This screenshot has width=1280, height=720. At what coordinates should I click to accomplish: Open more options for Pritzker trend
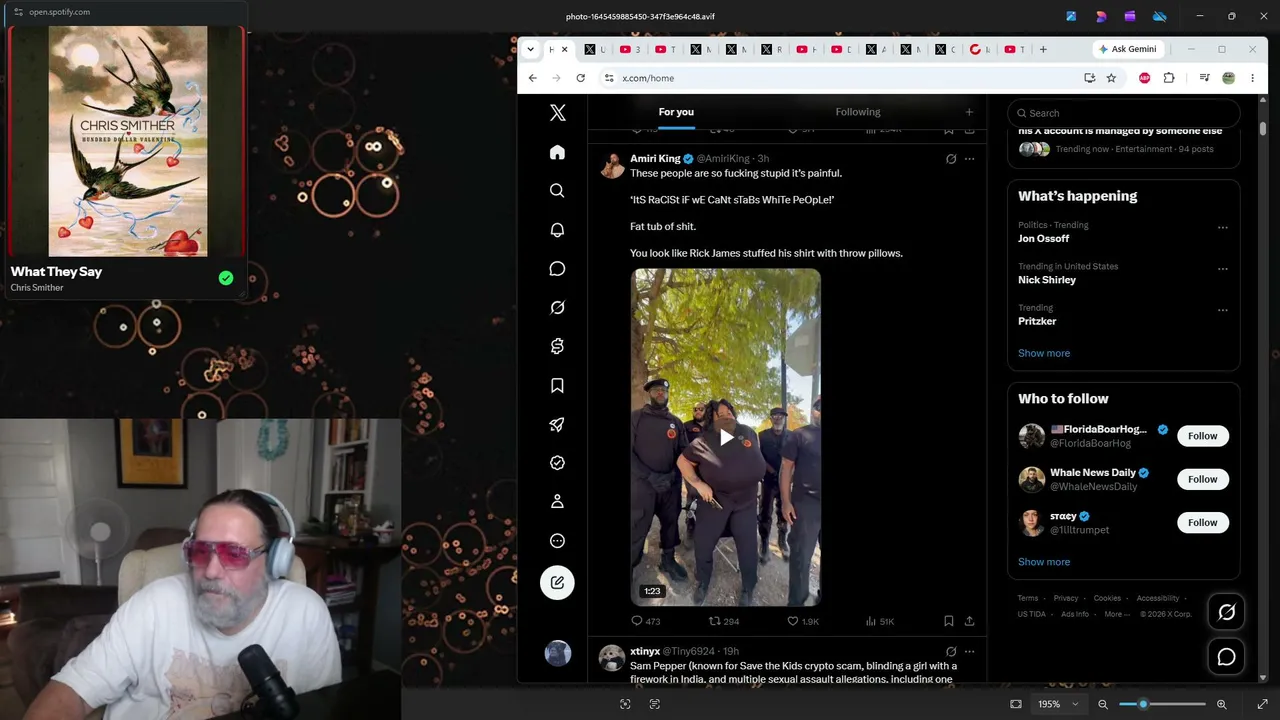point(1222,310)
